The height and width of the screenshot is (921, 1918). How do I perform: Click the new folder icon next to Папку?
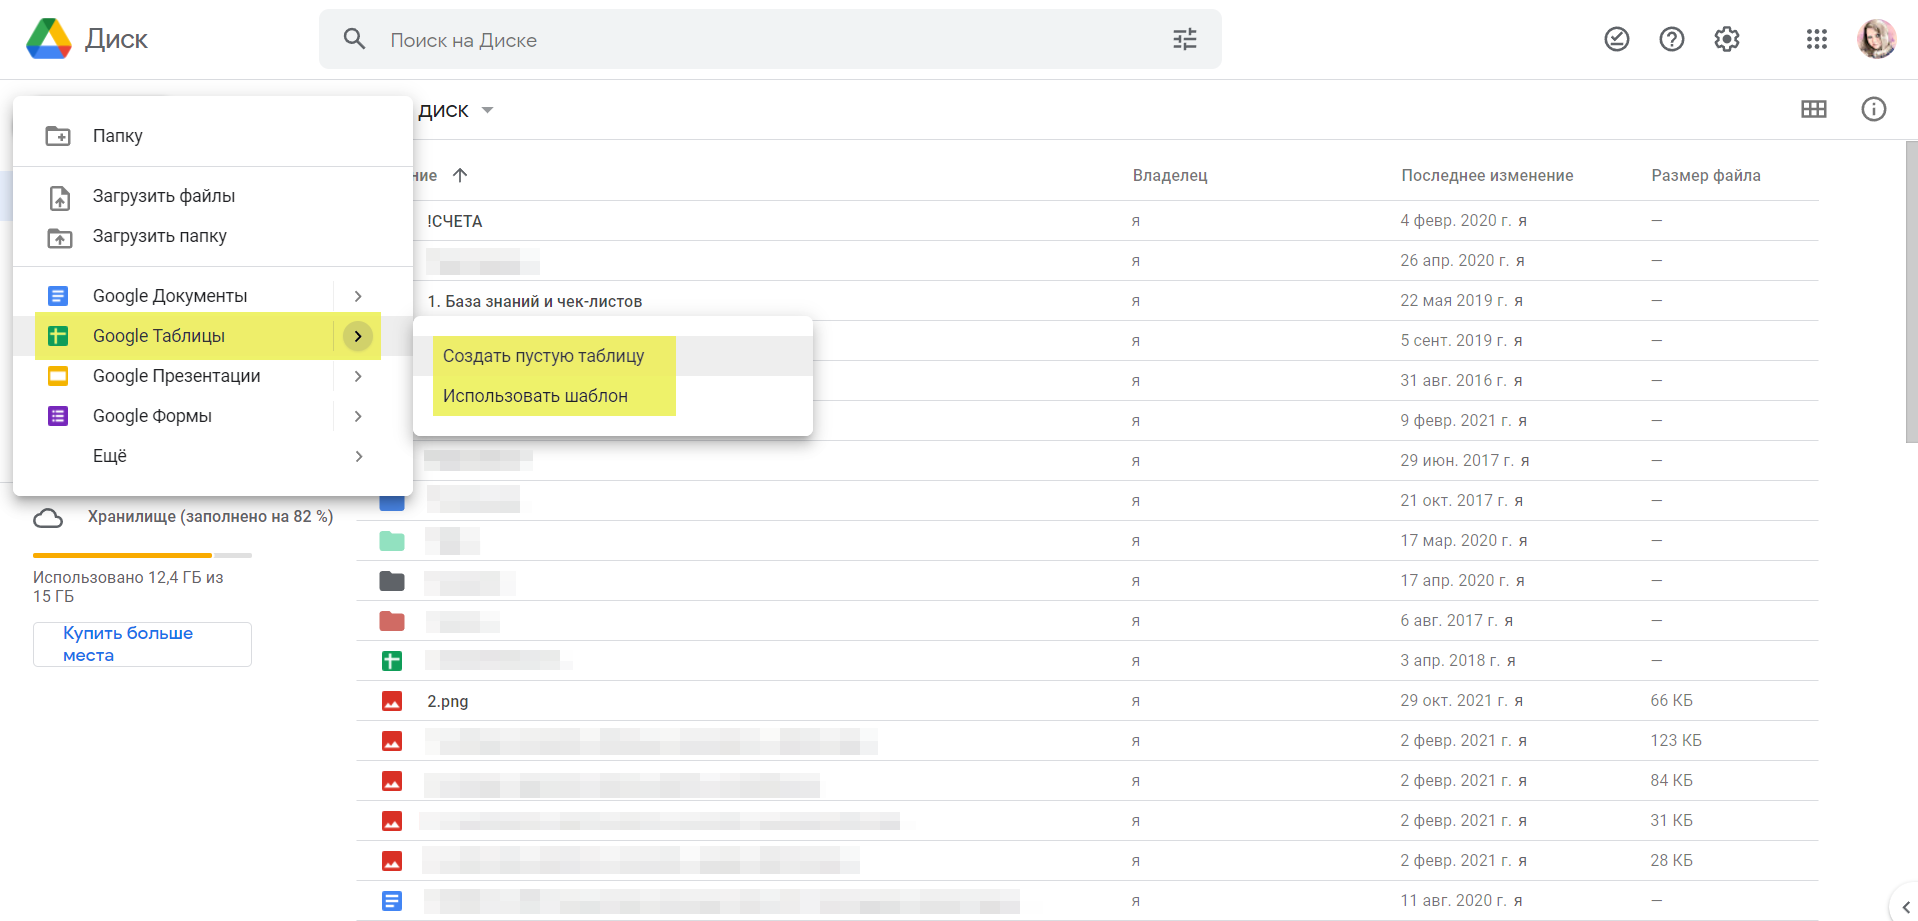(58, 136)
